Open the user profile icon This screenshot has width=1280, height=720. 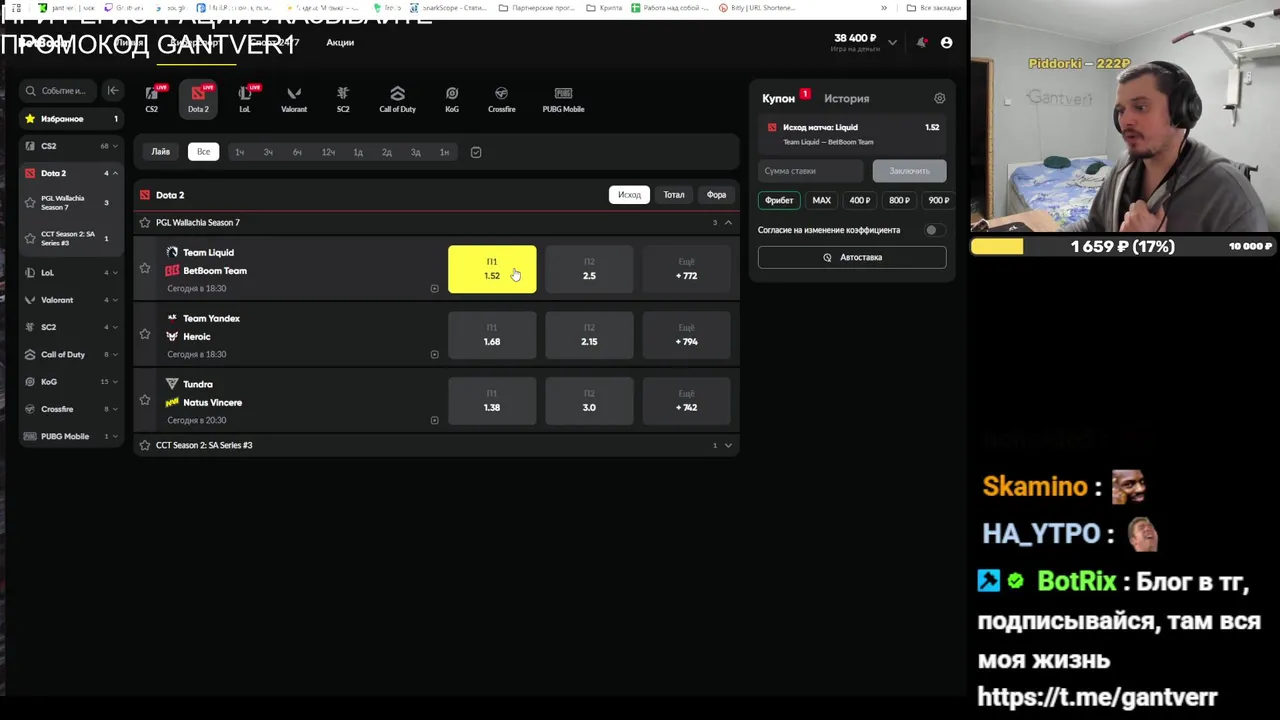point(946,42)
